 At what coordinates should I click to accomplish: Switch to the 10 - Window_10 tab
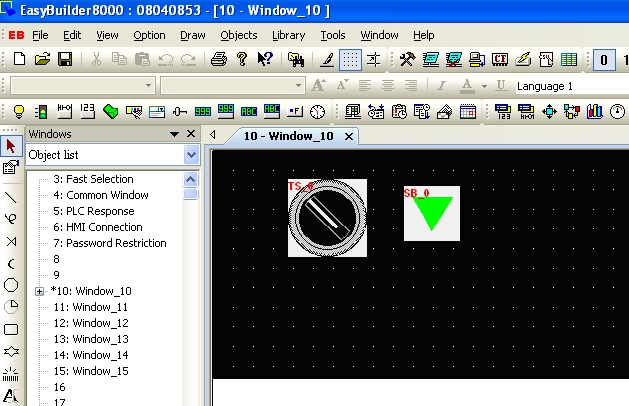[x=288, y=136]
